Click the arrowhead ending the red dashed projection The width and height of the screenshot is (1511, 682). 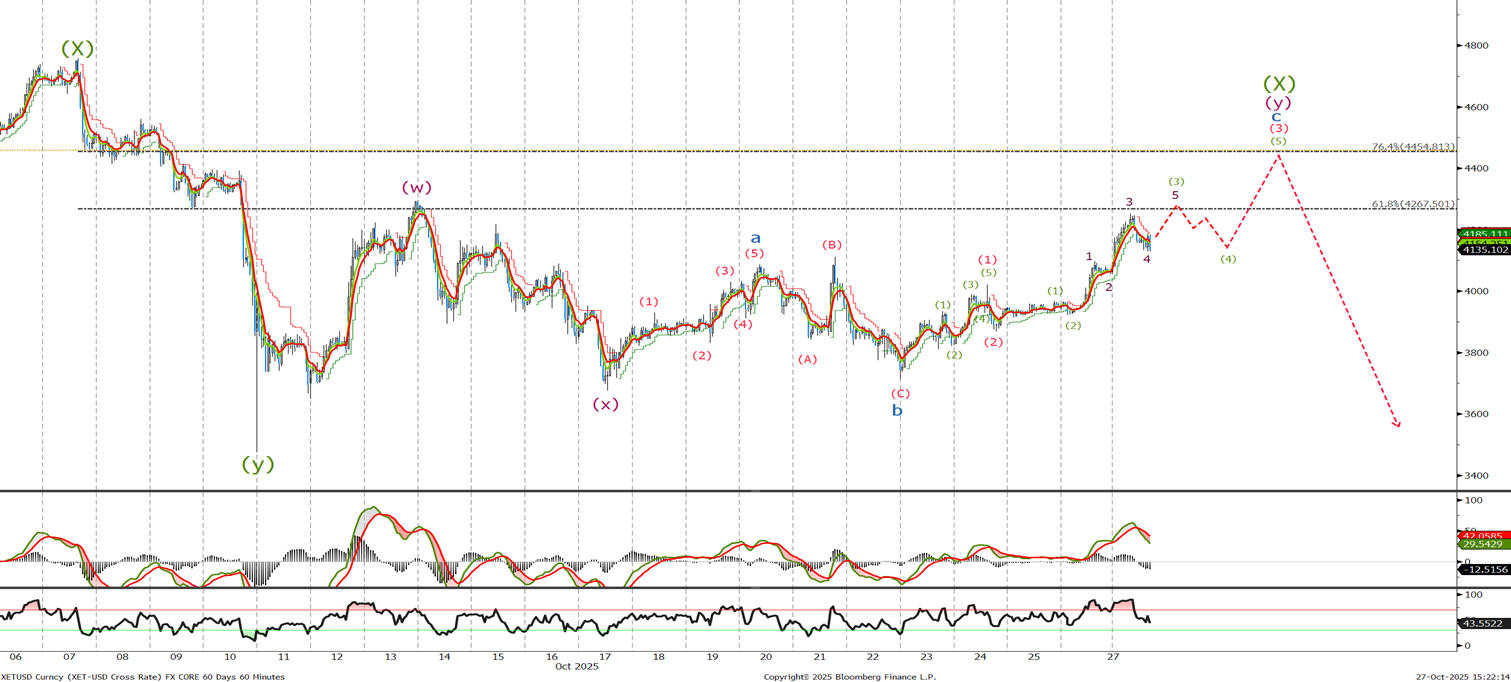(1397, 425)
